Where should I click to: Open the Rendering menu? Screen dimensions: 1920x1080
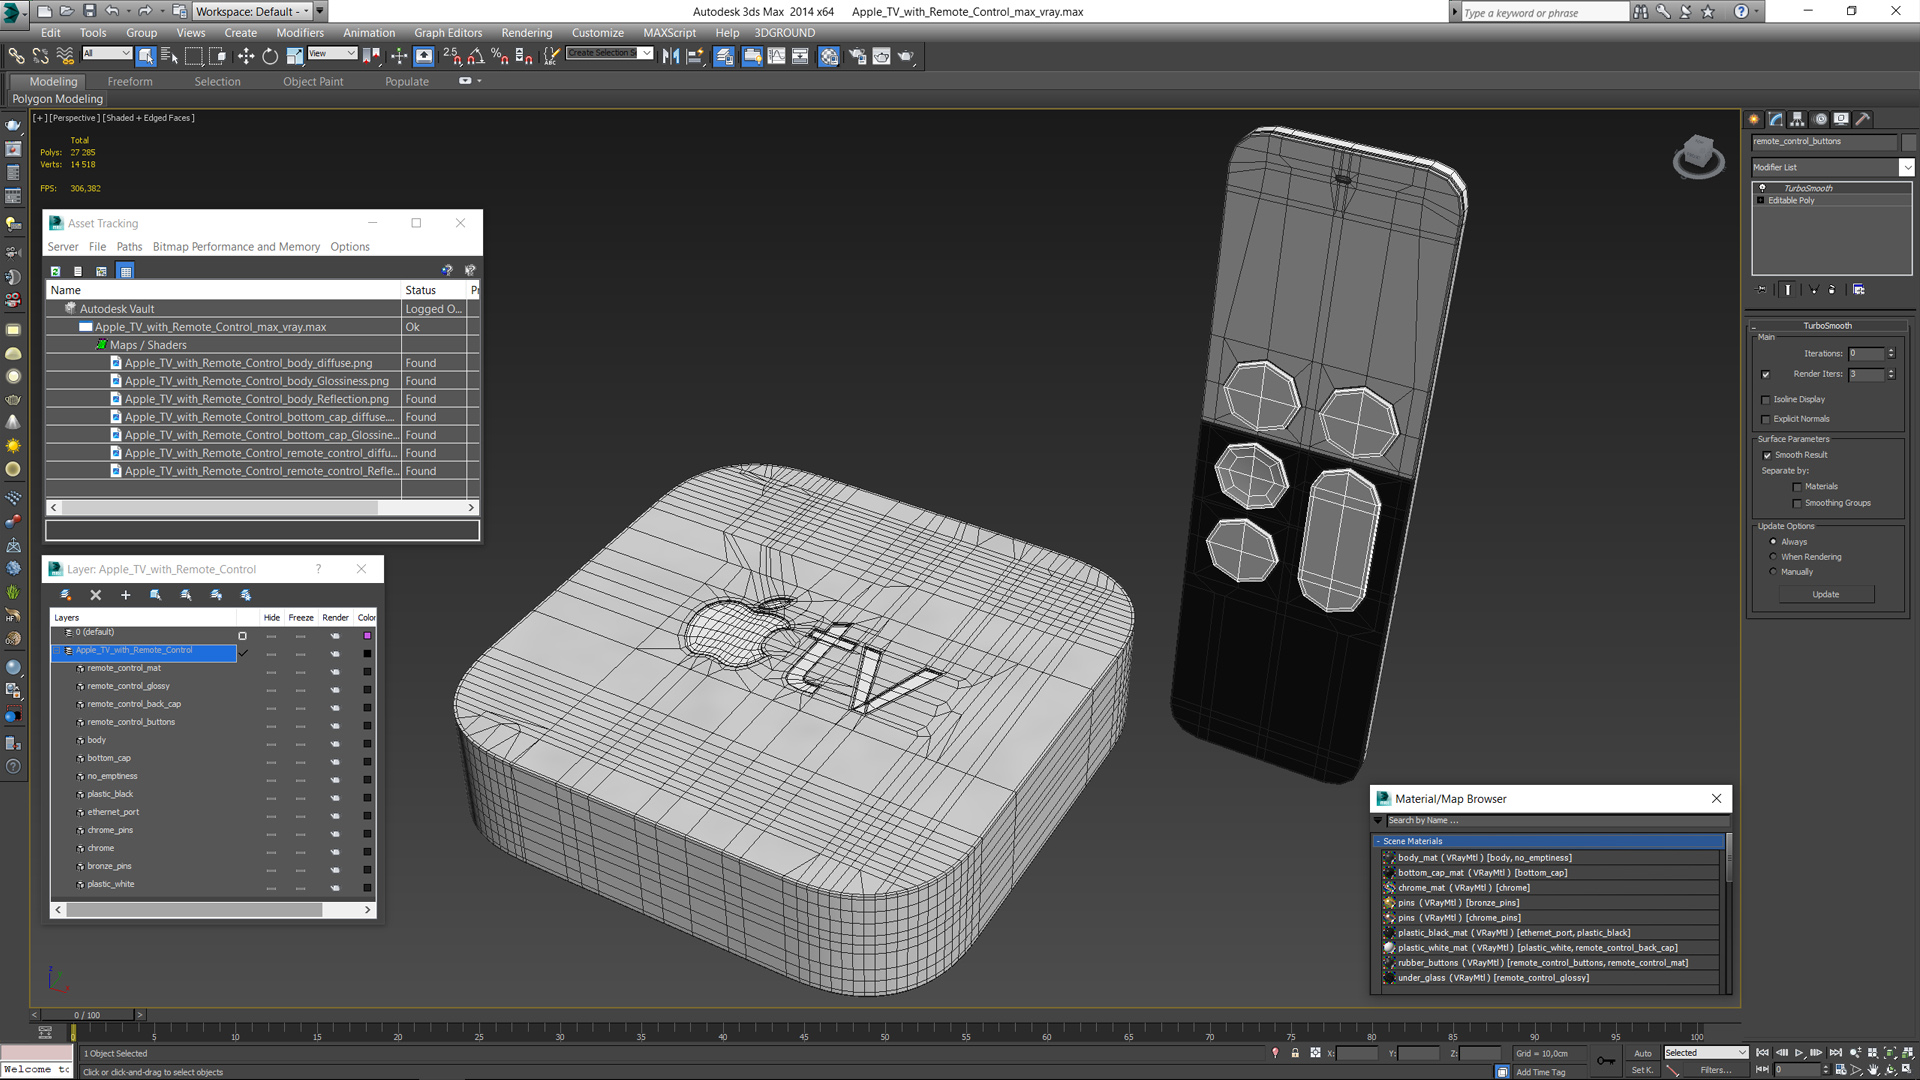(x=527, y=33)
